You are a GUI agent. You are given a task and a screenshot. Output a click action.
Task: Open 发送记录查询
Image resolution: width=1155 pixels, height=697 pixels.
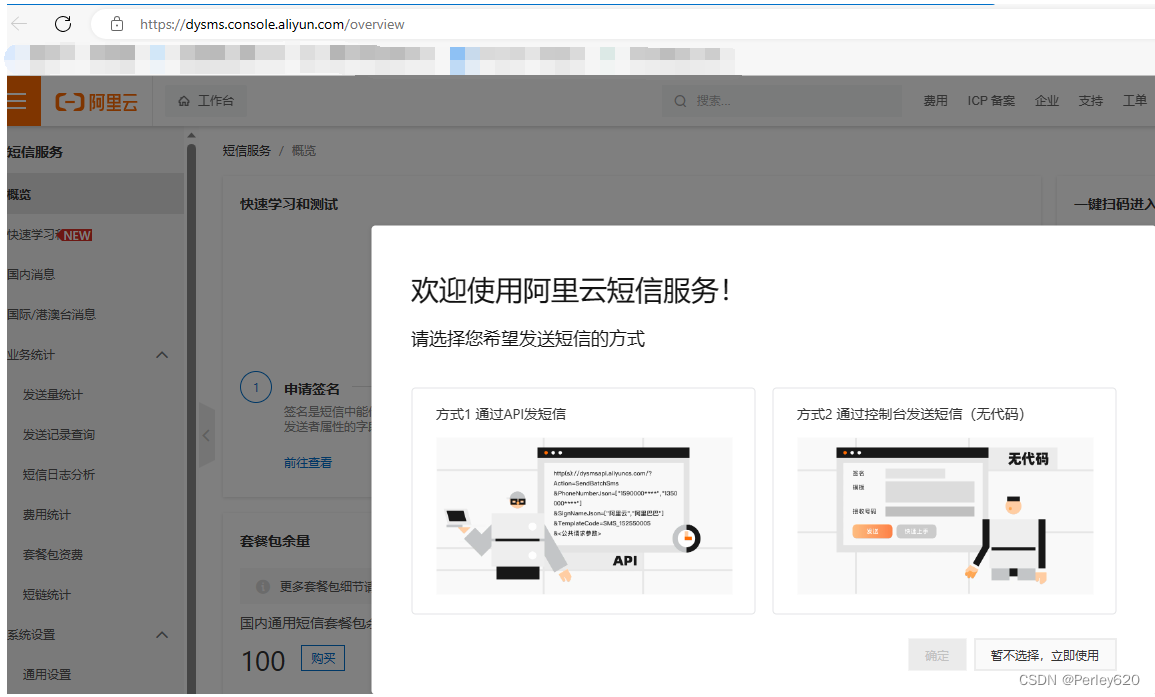(59, 435)
